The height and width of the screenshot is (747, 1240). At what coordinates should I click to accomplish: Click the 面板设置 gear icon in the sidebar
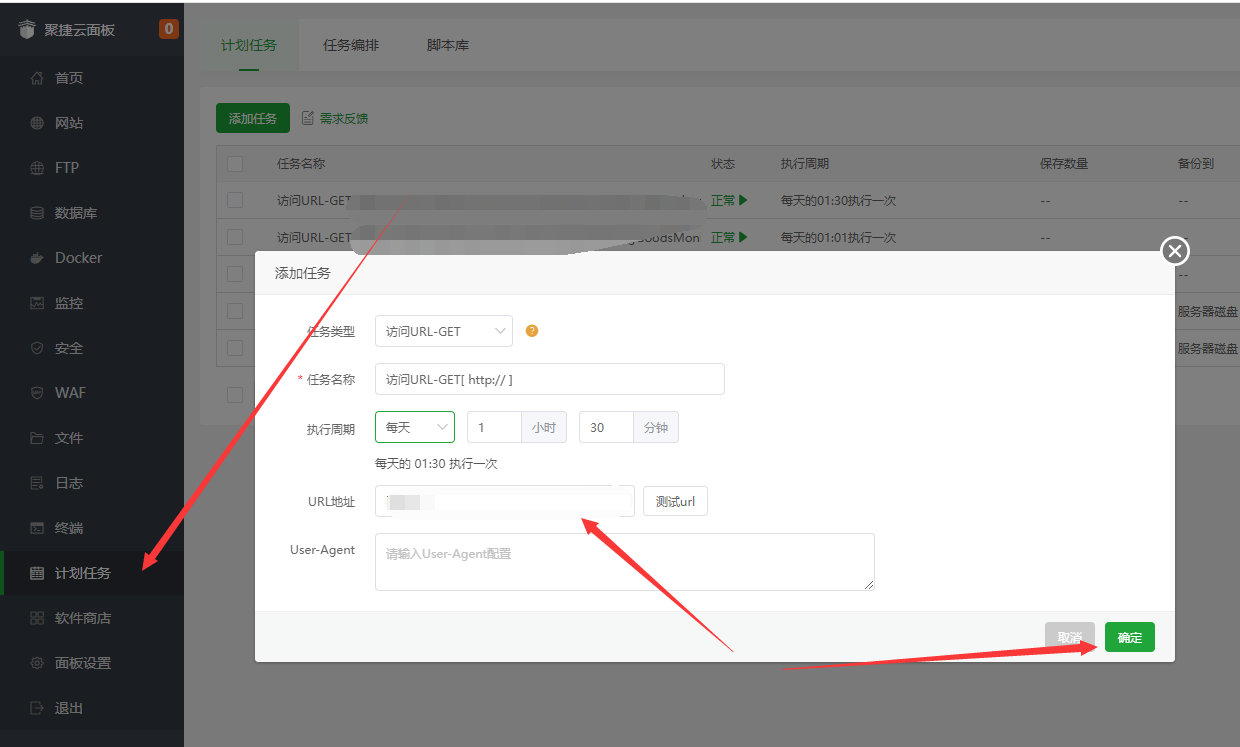click(x=37, y=663)
